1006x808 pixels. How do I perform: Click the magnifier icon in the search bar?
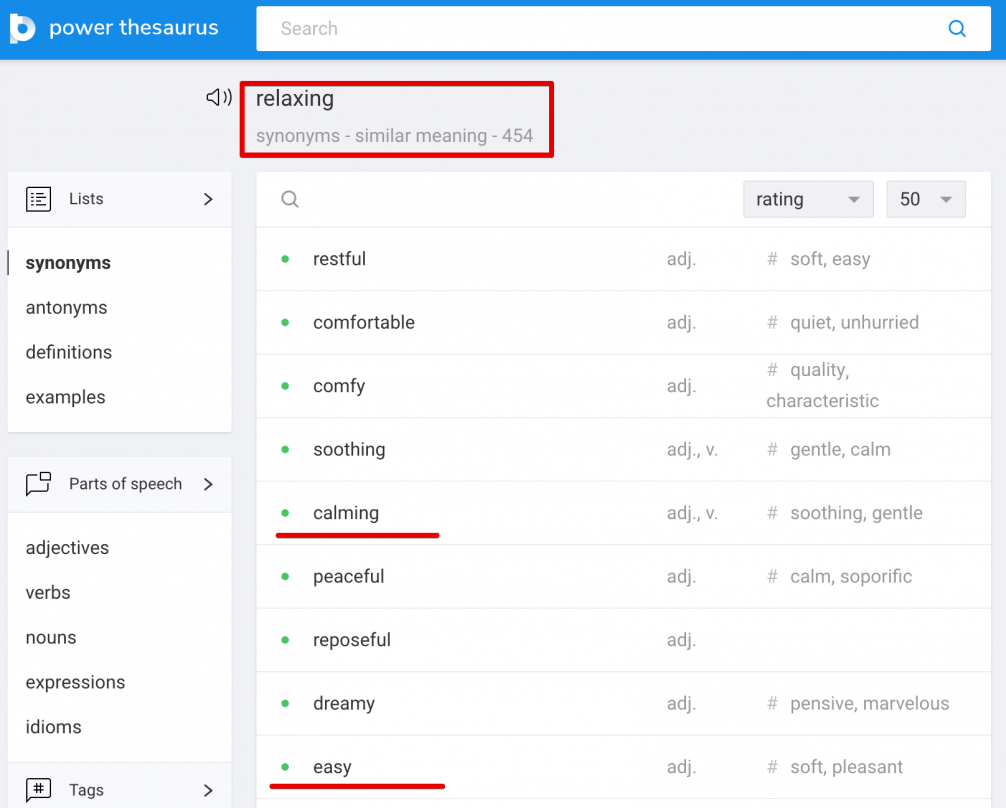[x=957, y=28]
